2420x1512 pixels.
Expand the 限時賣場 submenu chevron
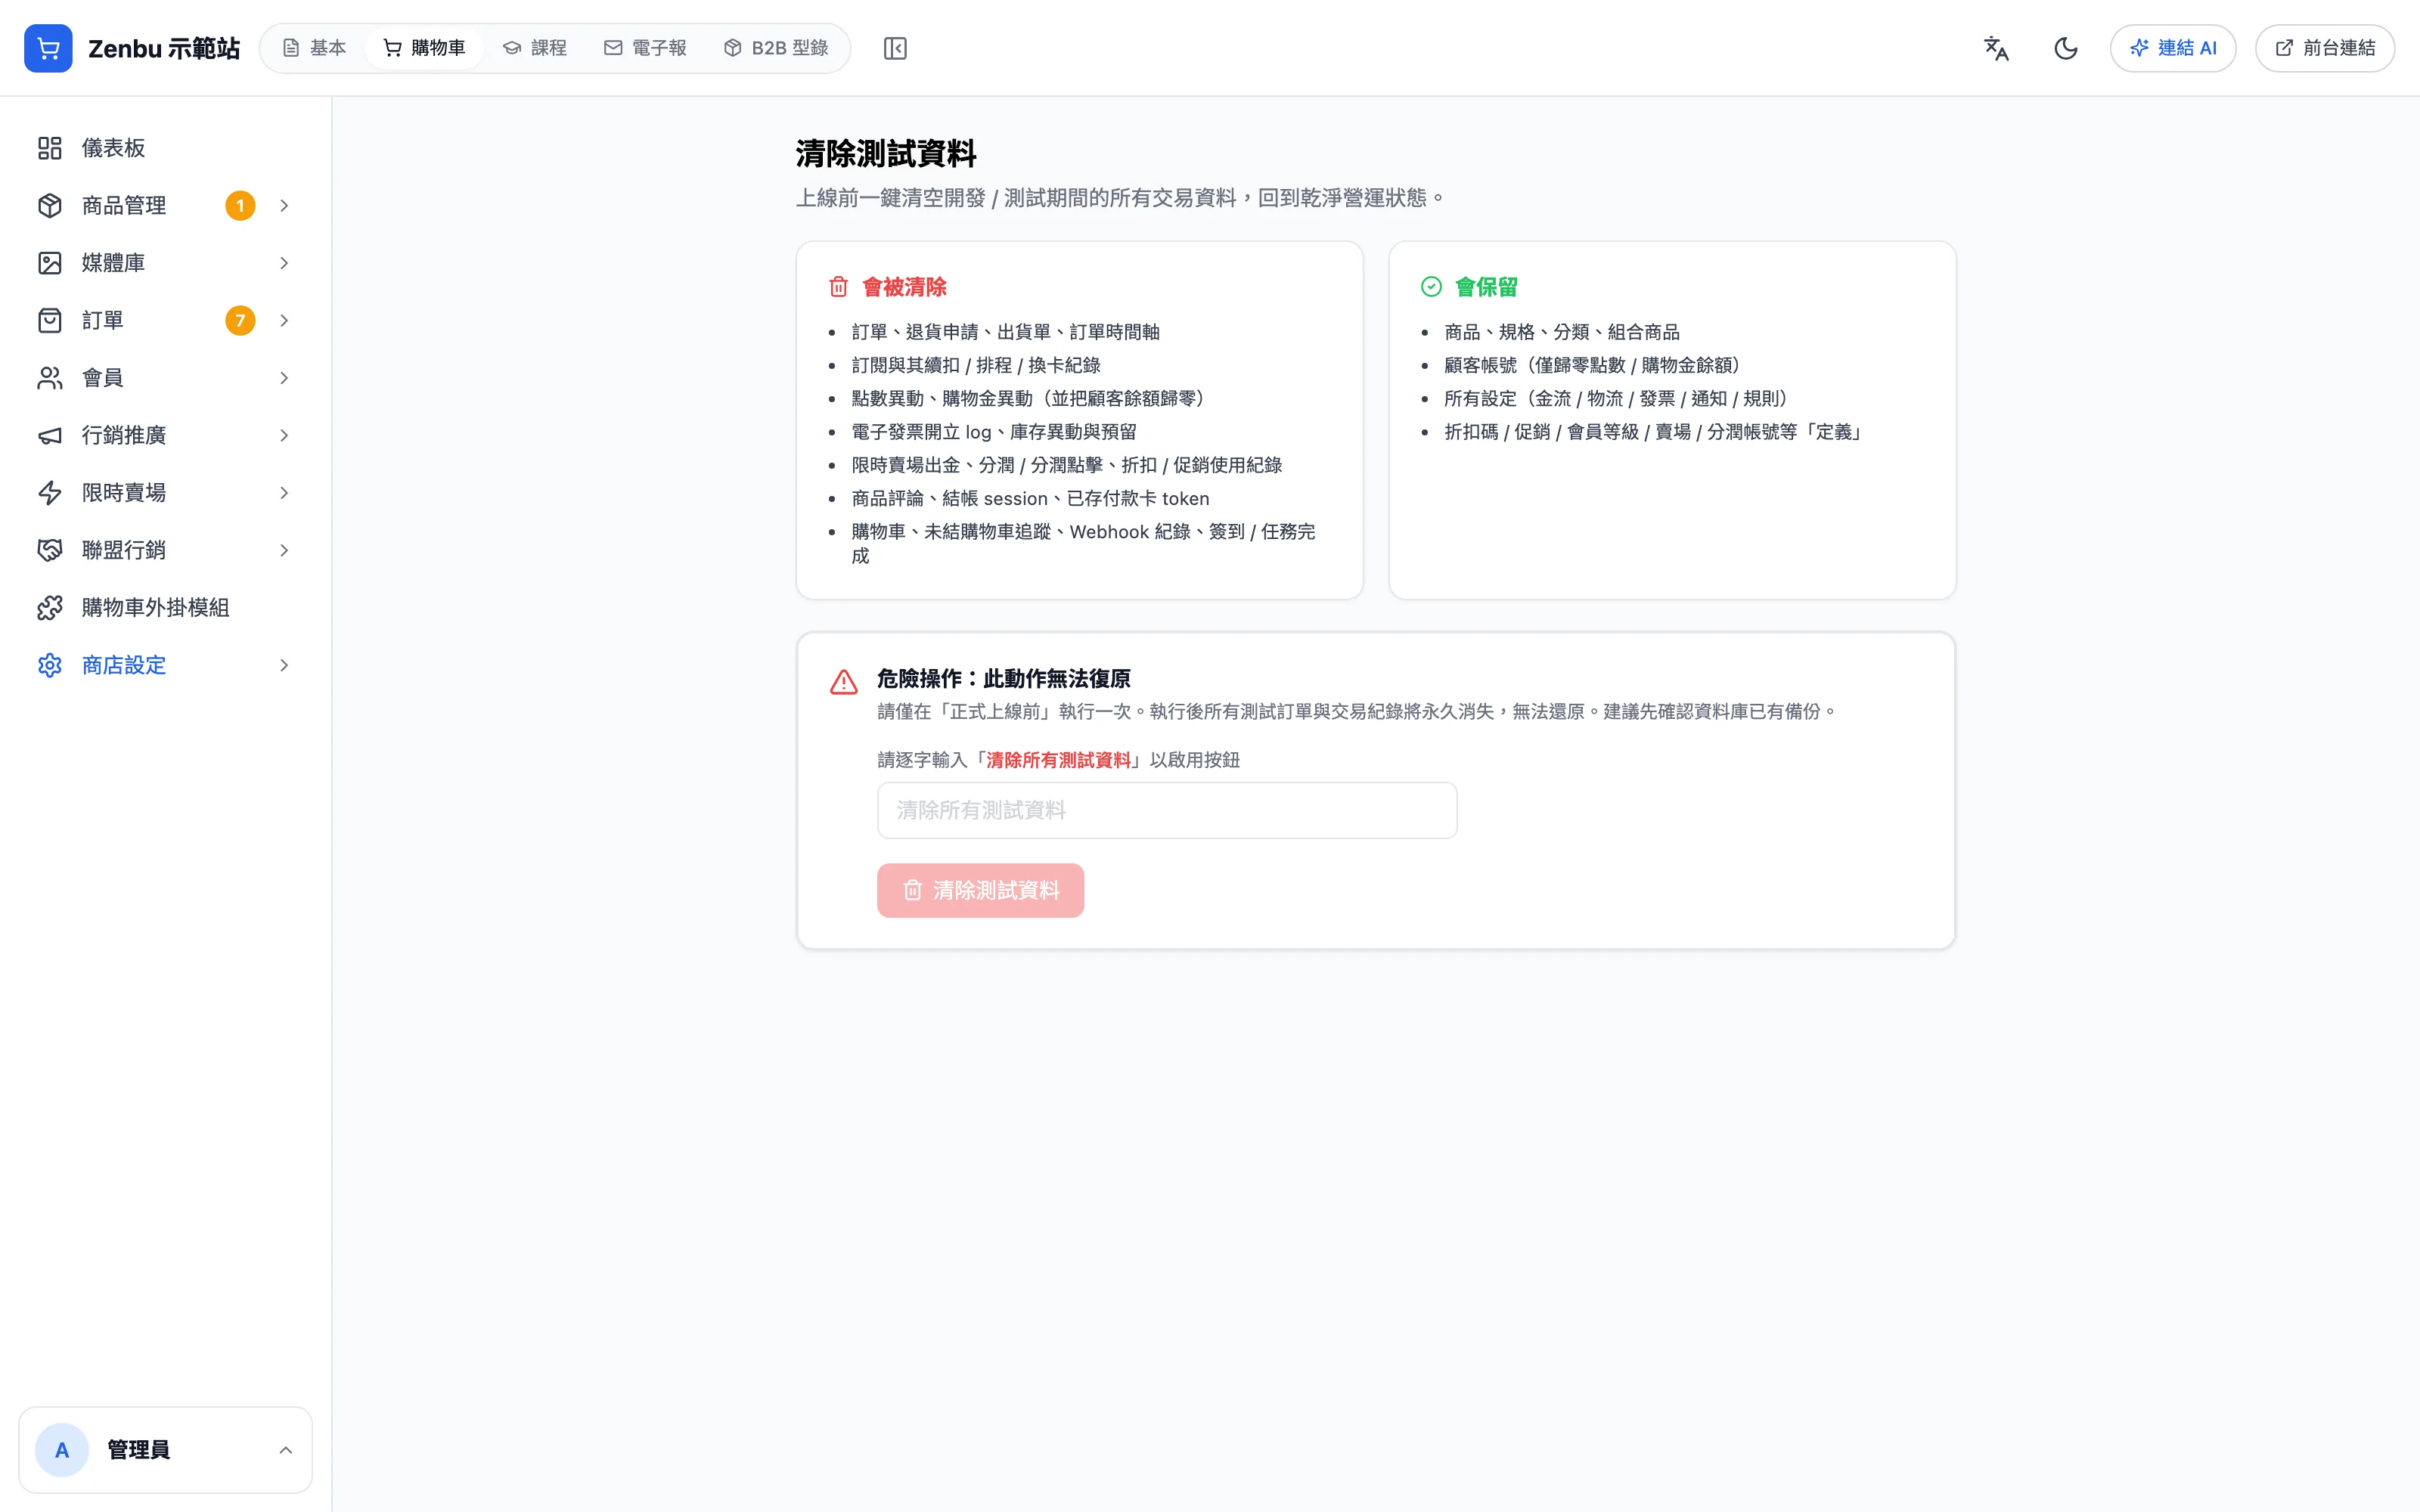click(284, 493)
